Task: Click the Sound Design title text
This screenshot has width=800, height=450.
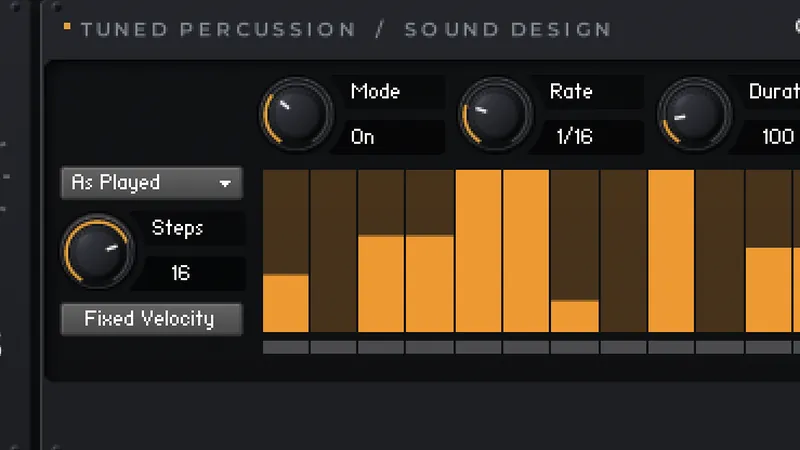Action: pos(508,30)
